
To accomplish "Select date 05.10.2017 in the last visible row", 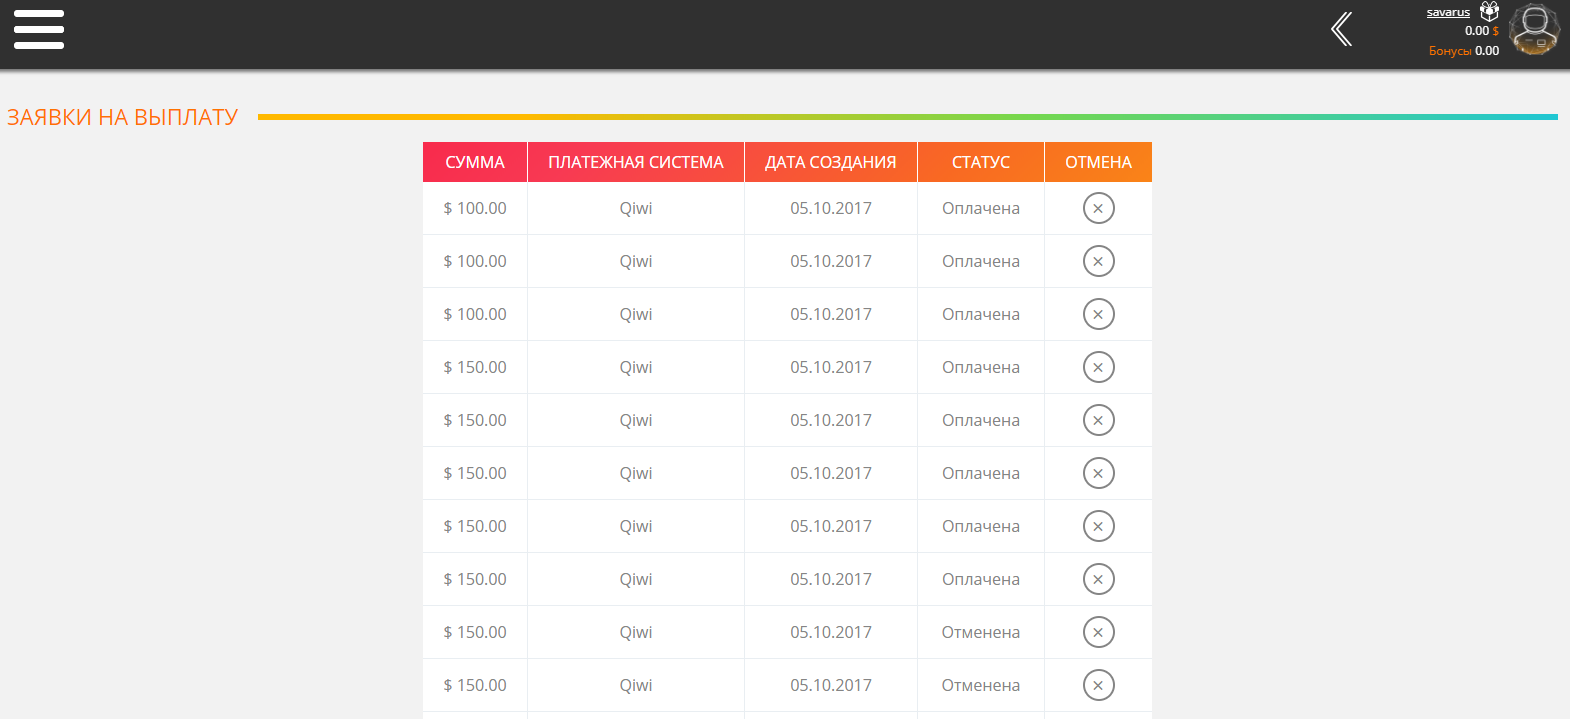I will tap(831, 685).
